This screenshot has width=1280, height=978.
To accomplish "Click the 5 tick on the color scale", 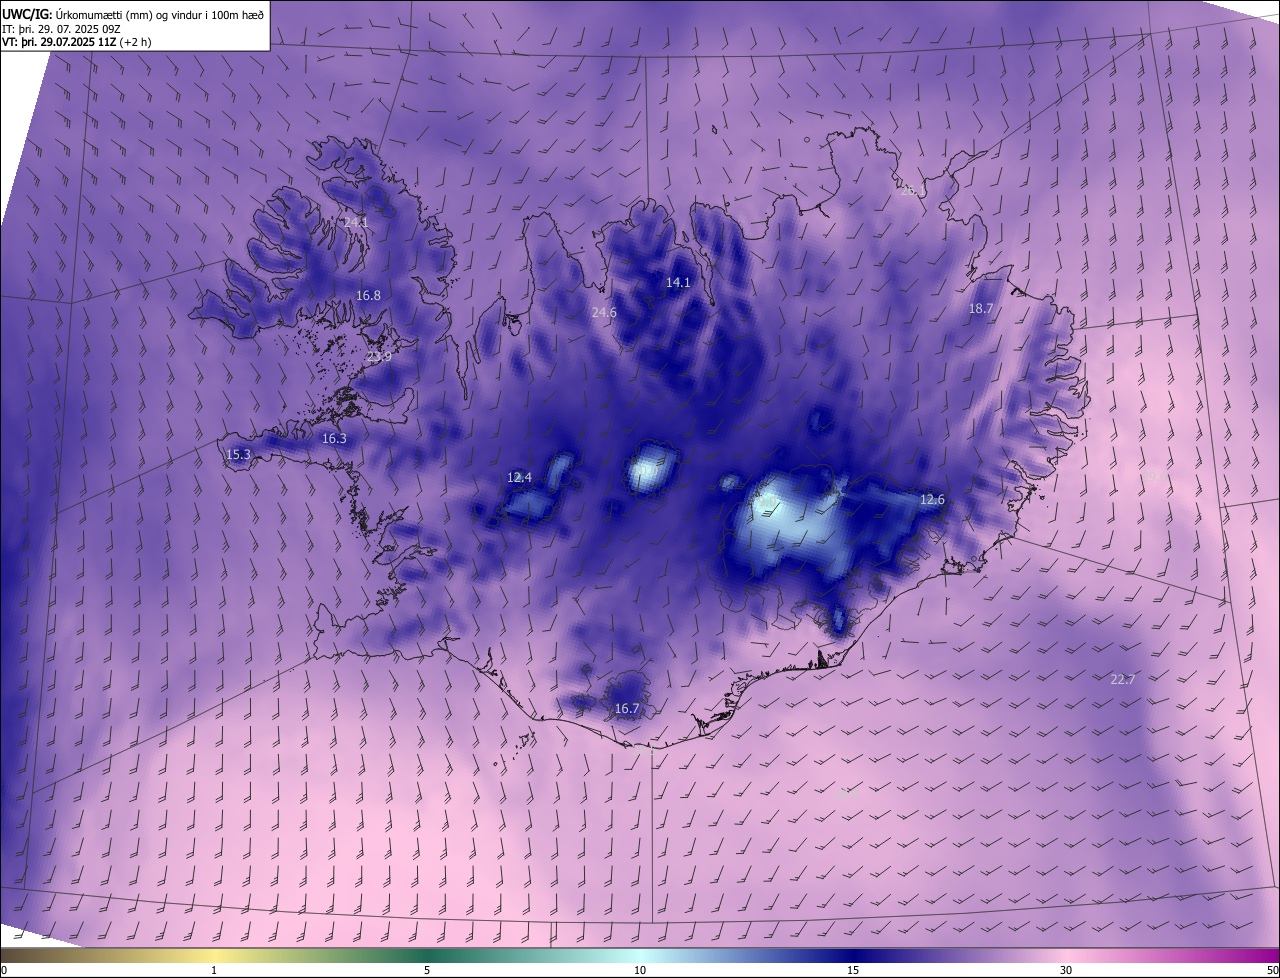I will (x=427, y=970).
